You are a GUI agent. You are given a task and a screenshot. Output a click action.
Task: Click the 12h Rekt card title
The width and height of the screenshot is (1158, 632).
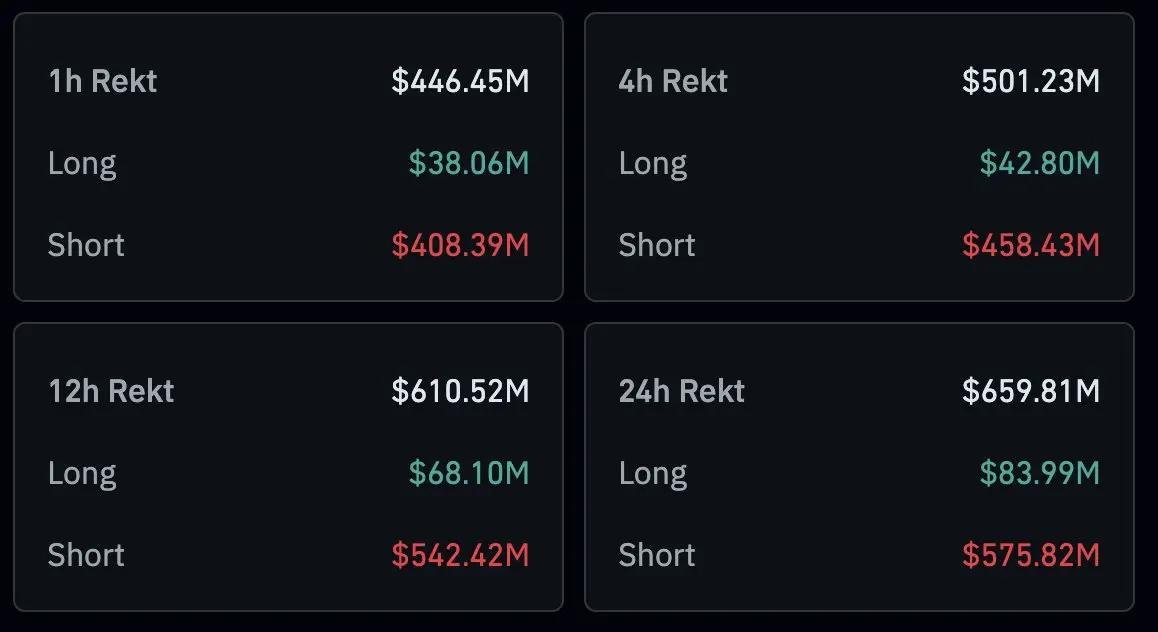(x=111, y=391)
